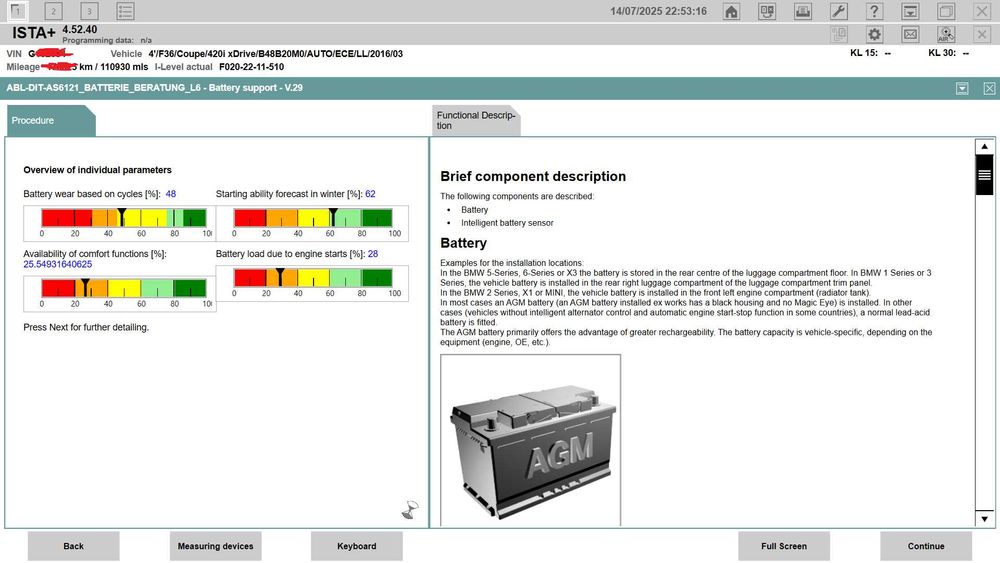Click the engine starts load value 28
Screen dimensions: 1000x563
373,254
